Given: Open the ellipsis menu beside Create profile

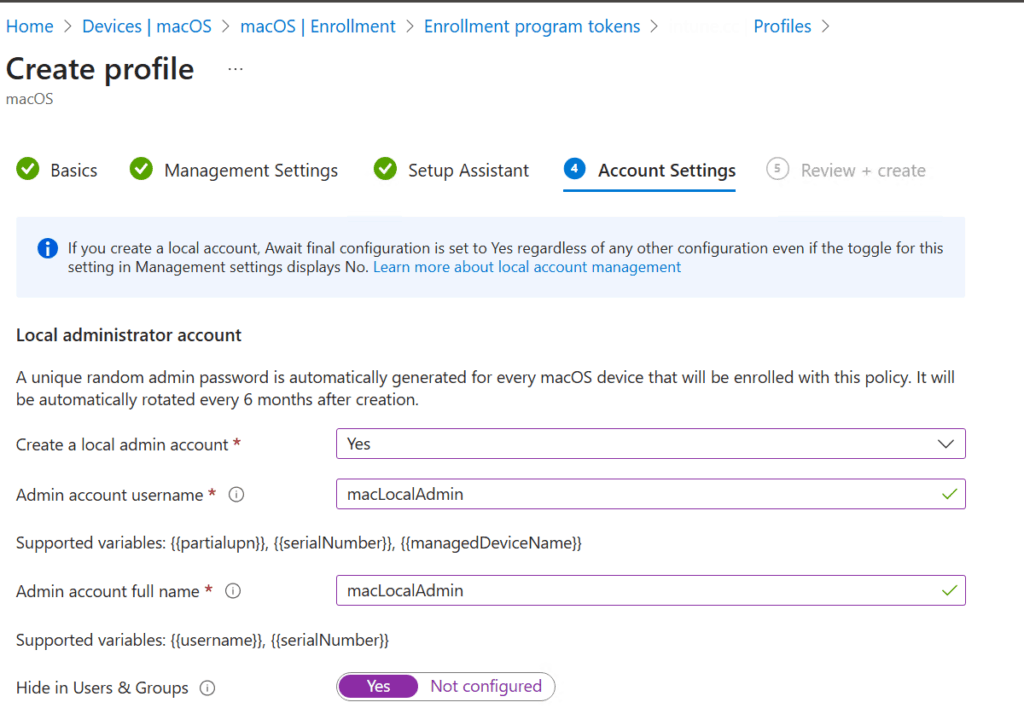Looking at the screenshot, I should [235, 69].
